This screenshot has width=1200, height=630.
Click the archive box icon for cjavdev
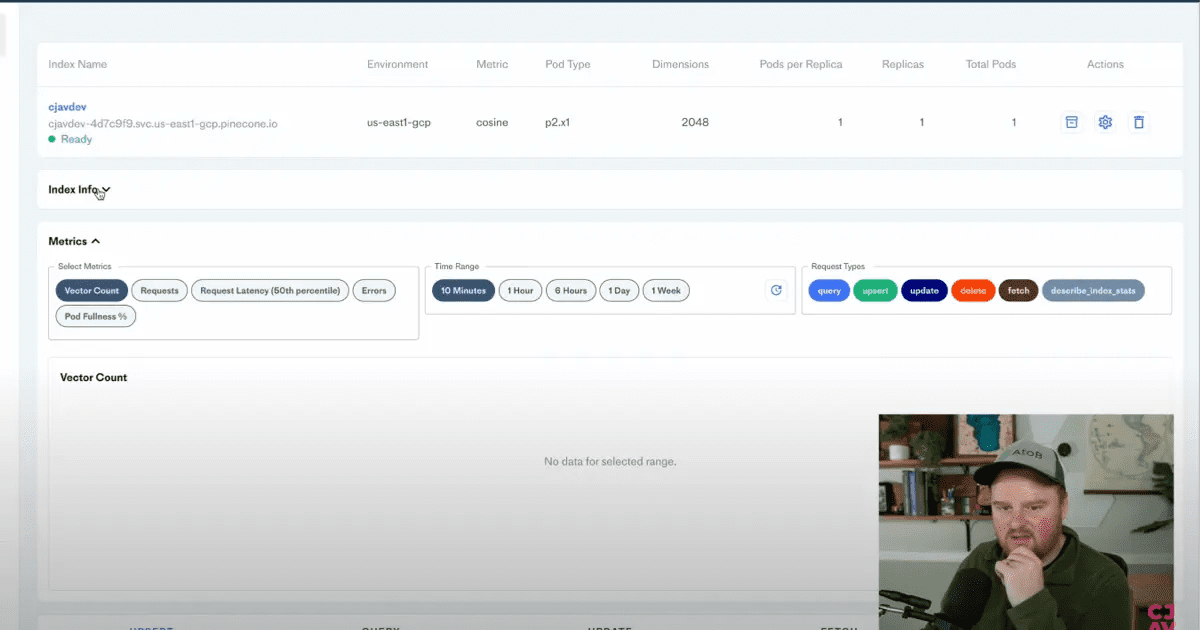1071,122
